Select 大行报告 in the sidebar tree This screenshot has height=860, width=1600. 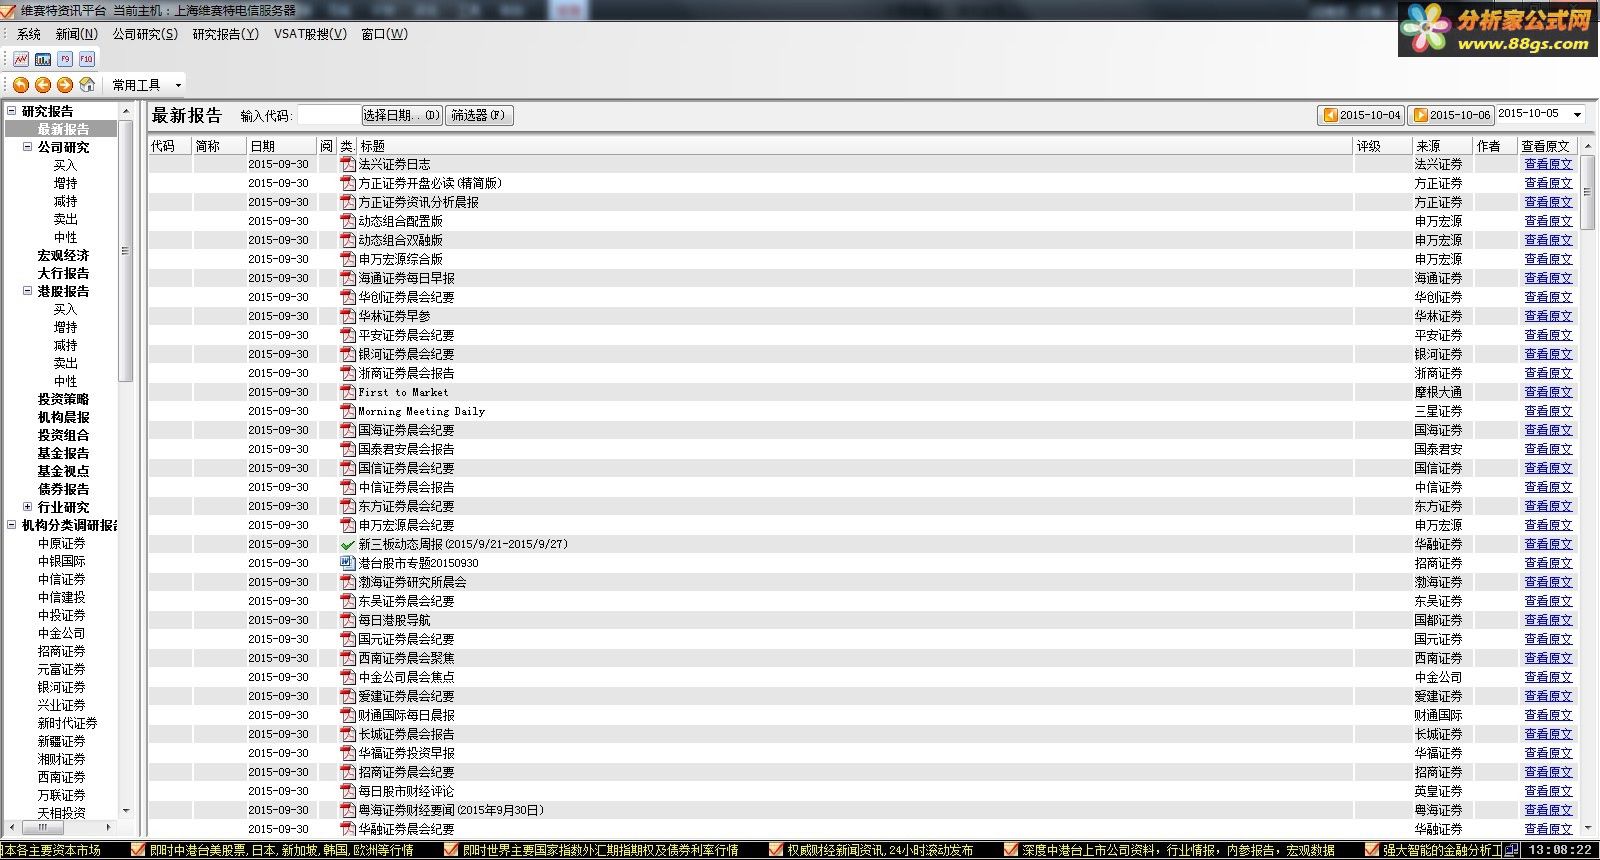point(63,273)
